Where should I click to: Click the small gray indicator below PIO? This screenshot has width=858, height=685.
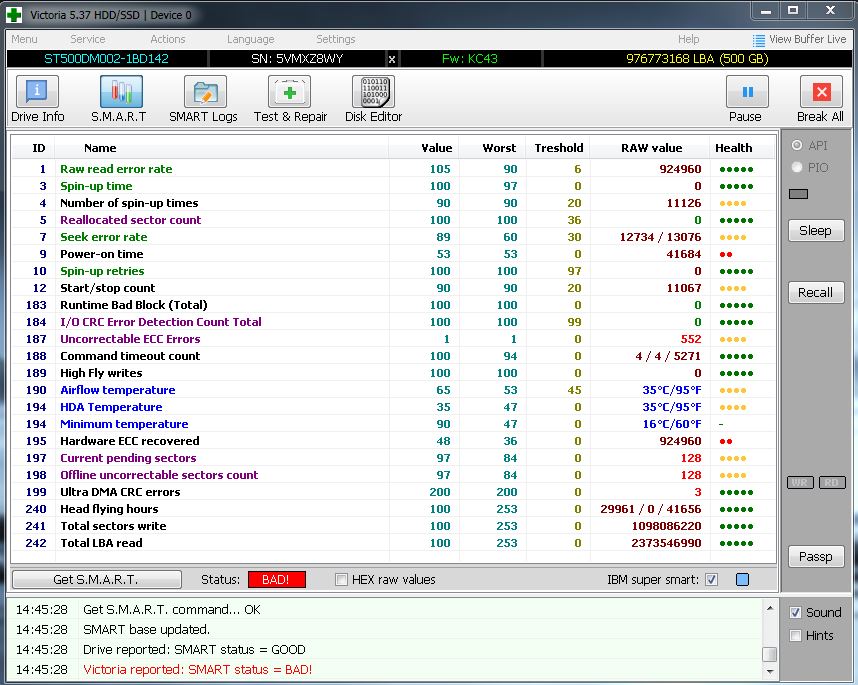tap(798, 194)
